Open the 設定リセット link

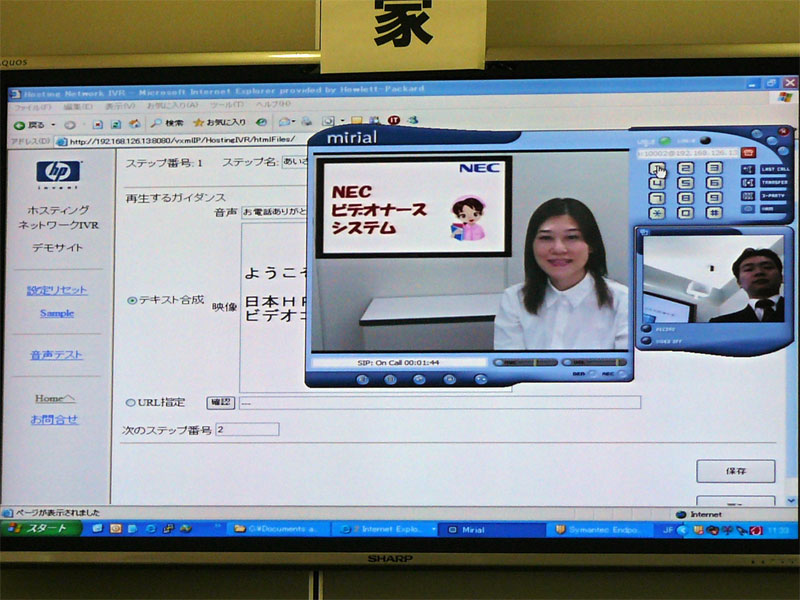(x=57, y=290)
